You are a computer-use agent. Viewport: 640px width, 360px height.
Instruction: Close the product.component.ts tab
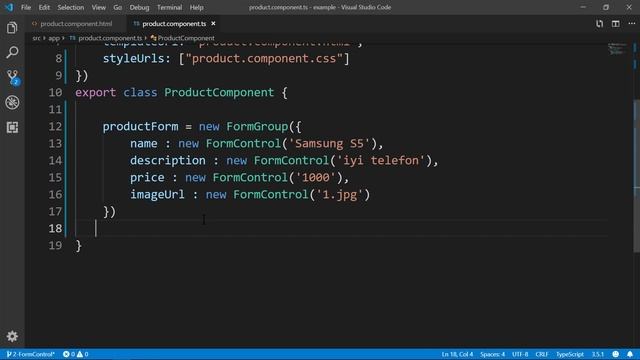(x=213, y=24)
